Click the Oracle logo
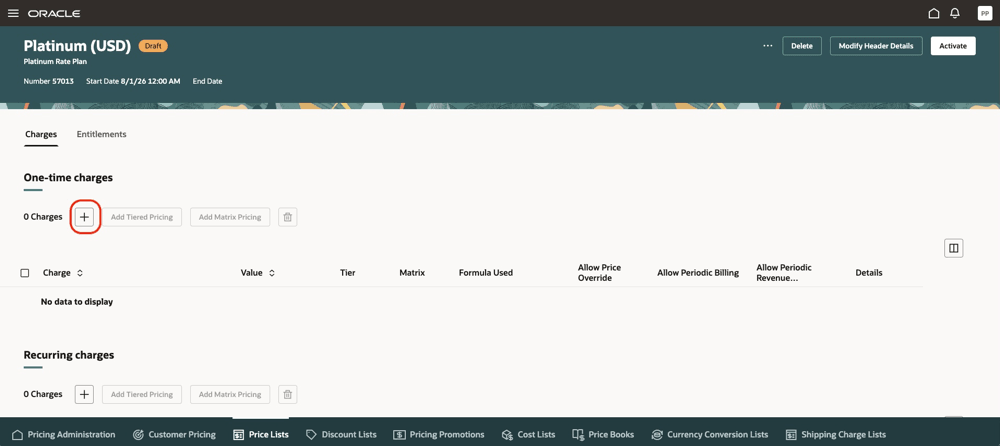The image size is (1000, 446). pyautogui.click(x=54, y=13)
